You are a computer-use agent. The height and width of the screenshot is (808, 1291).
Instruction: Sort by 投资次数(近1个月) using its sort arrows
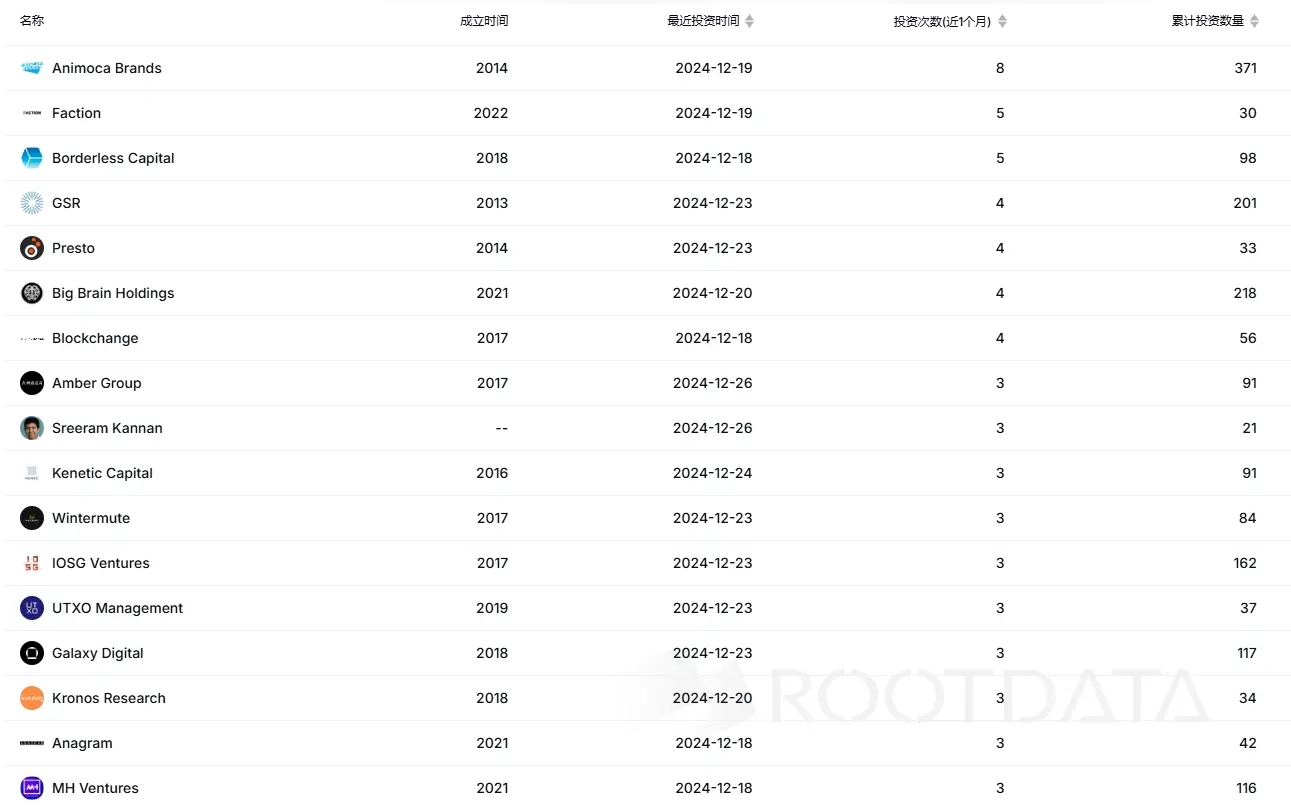1003,21
